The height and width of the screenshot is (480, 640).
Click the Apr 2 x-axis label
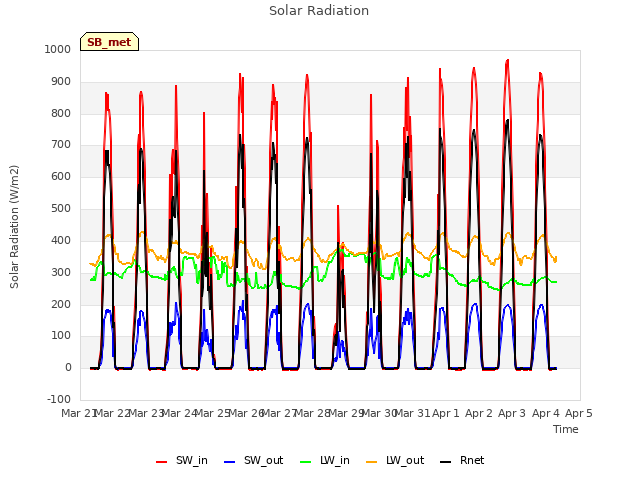pos(479,413)
